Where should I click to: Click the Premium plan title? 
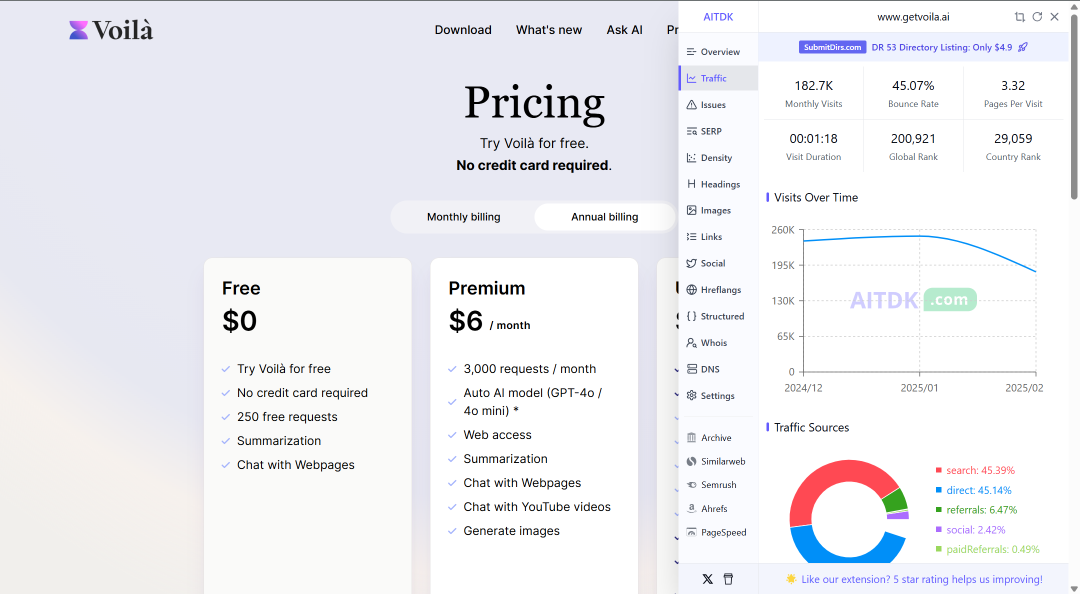pyautogui.click(x=487, y=288)
